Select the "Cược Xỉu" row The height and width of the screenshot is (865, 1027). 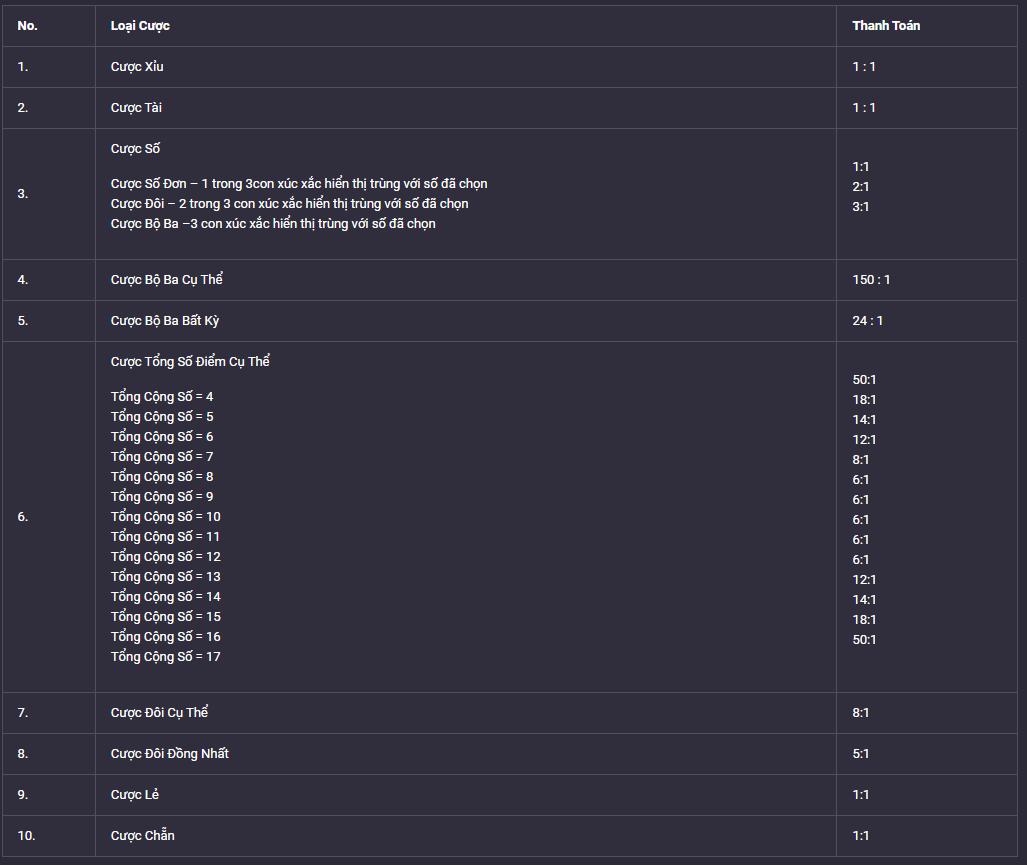pyautogui.click(x=510, y=67)
